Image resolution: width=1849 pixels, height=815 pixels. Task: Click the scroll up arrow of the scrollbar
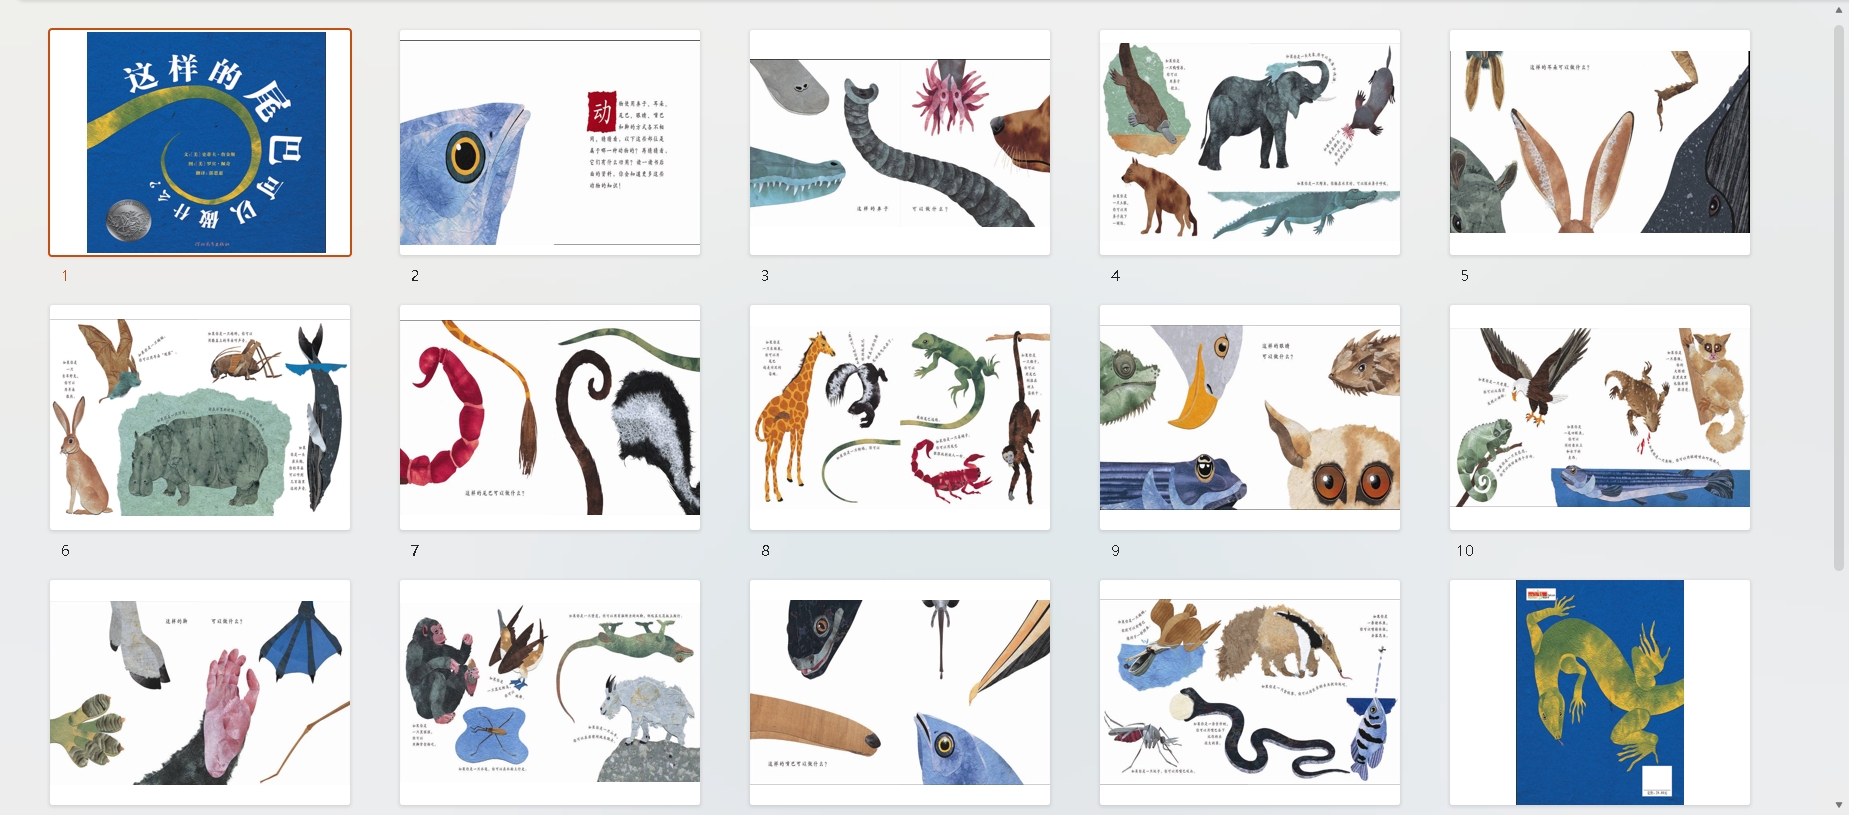tap(1838, 9)
